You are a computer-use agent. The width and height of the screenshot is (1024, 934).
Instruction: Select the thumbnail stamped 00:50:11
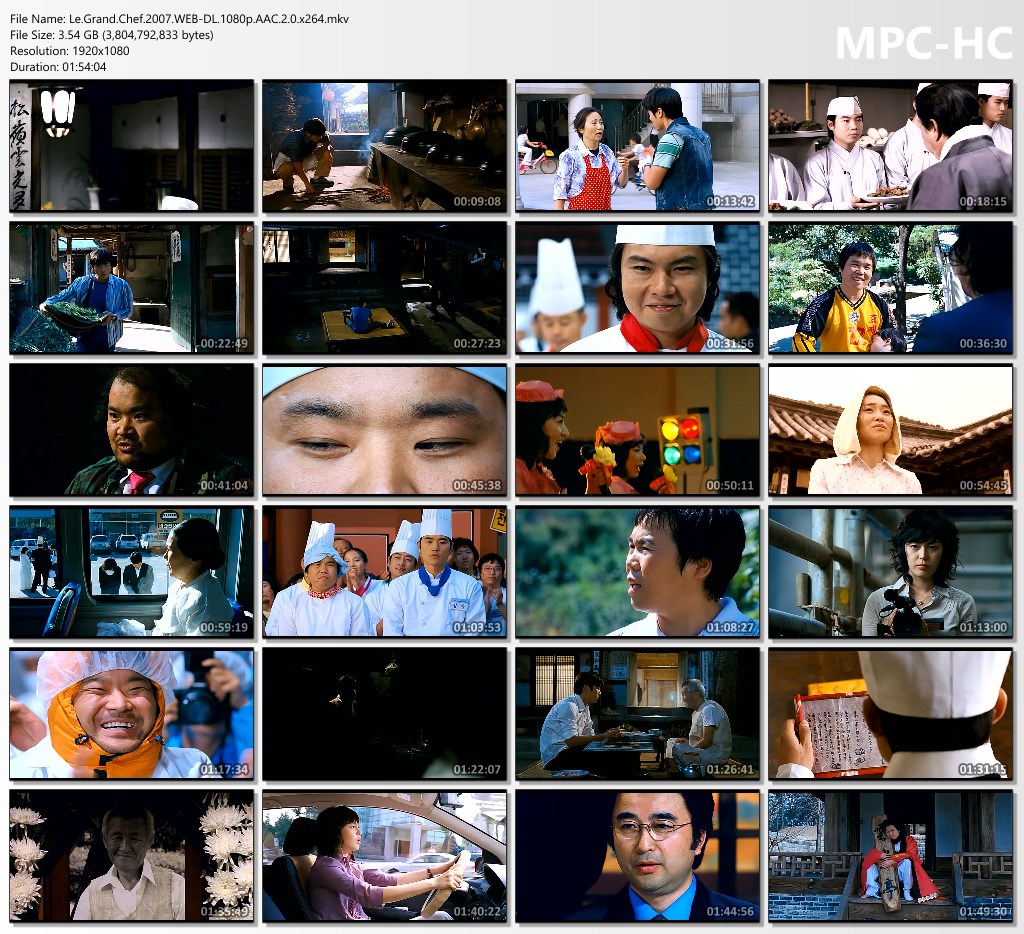[x=637, y=430]
